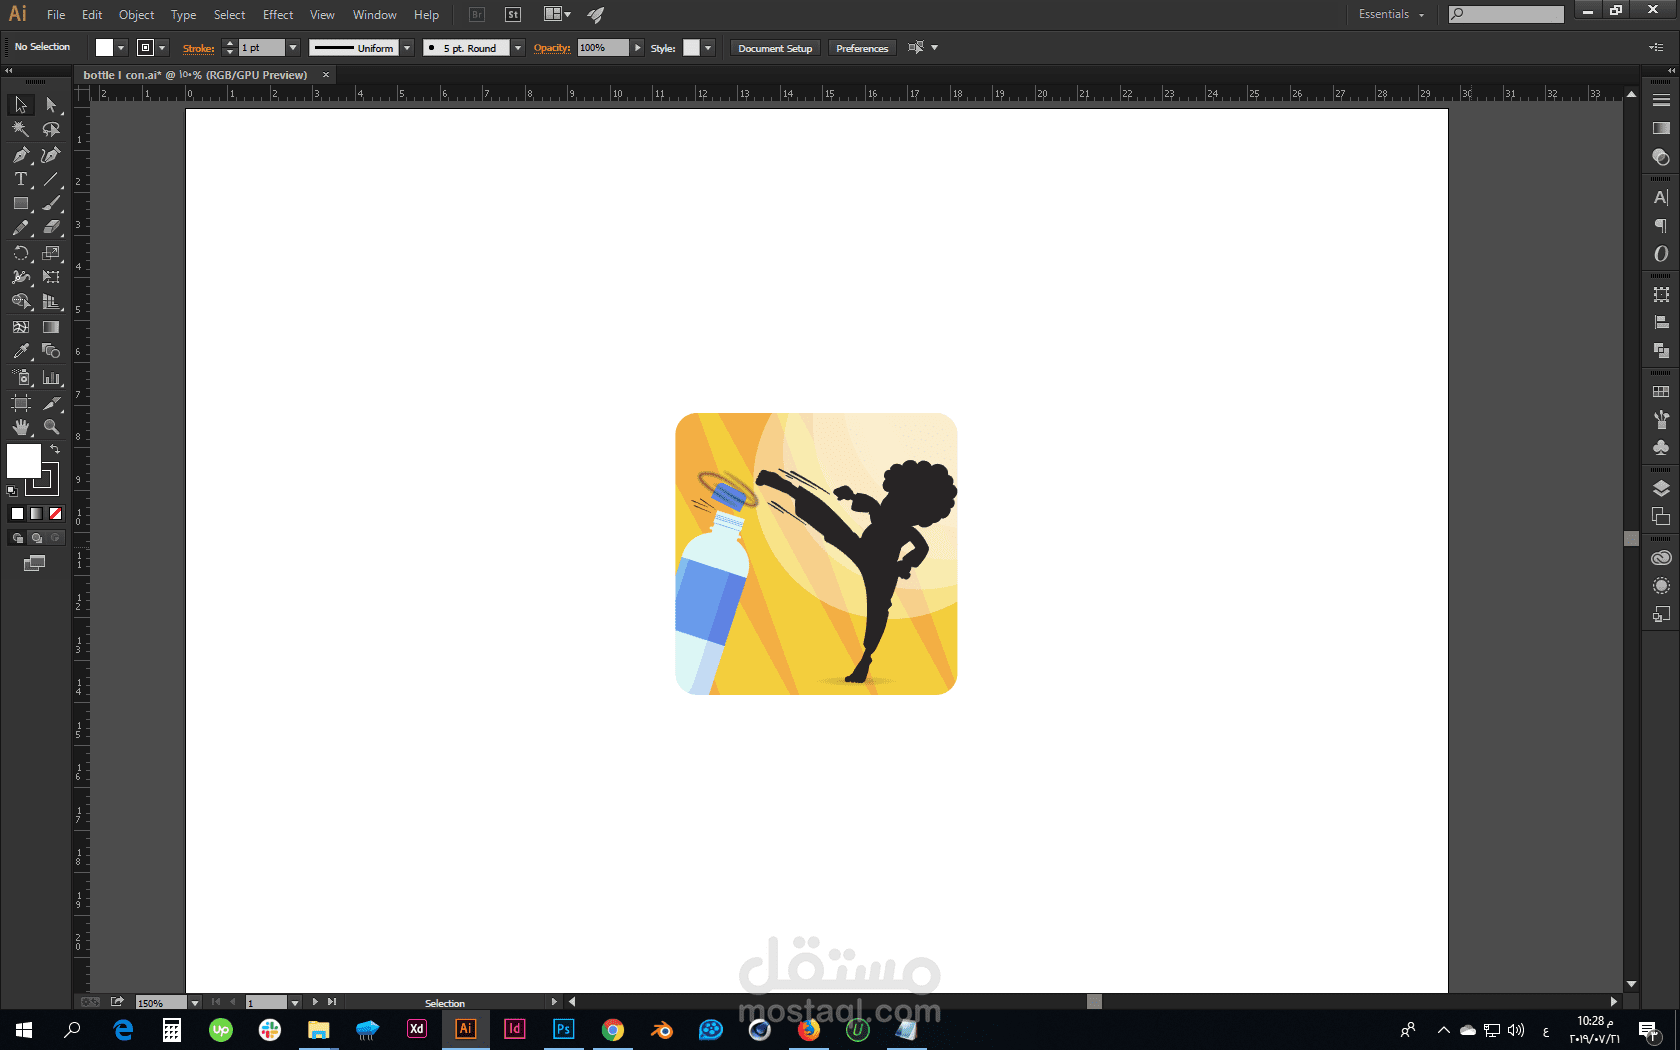Activate the Type tool
Screen dimensions: 1680x1050
point(21,179)
